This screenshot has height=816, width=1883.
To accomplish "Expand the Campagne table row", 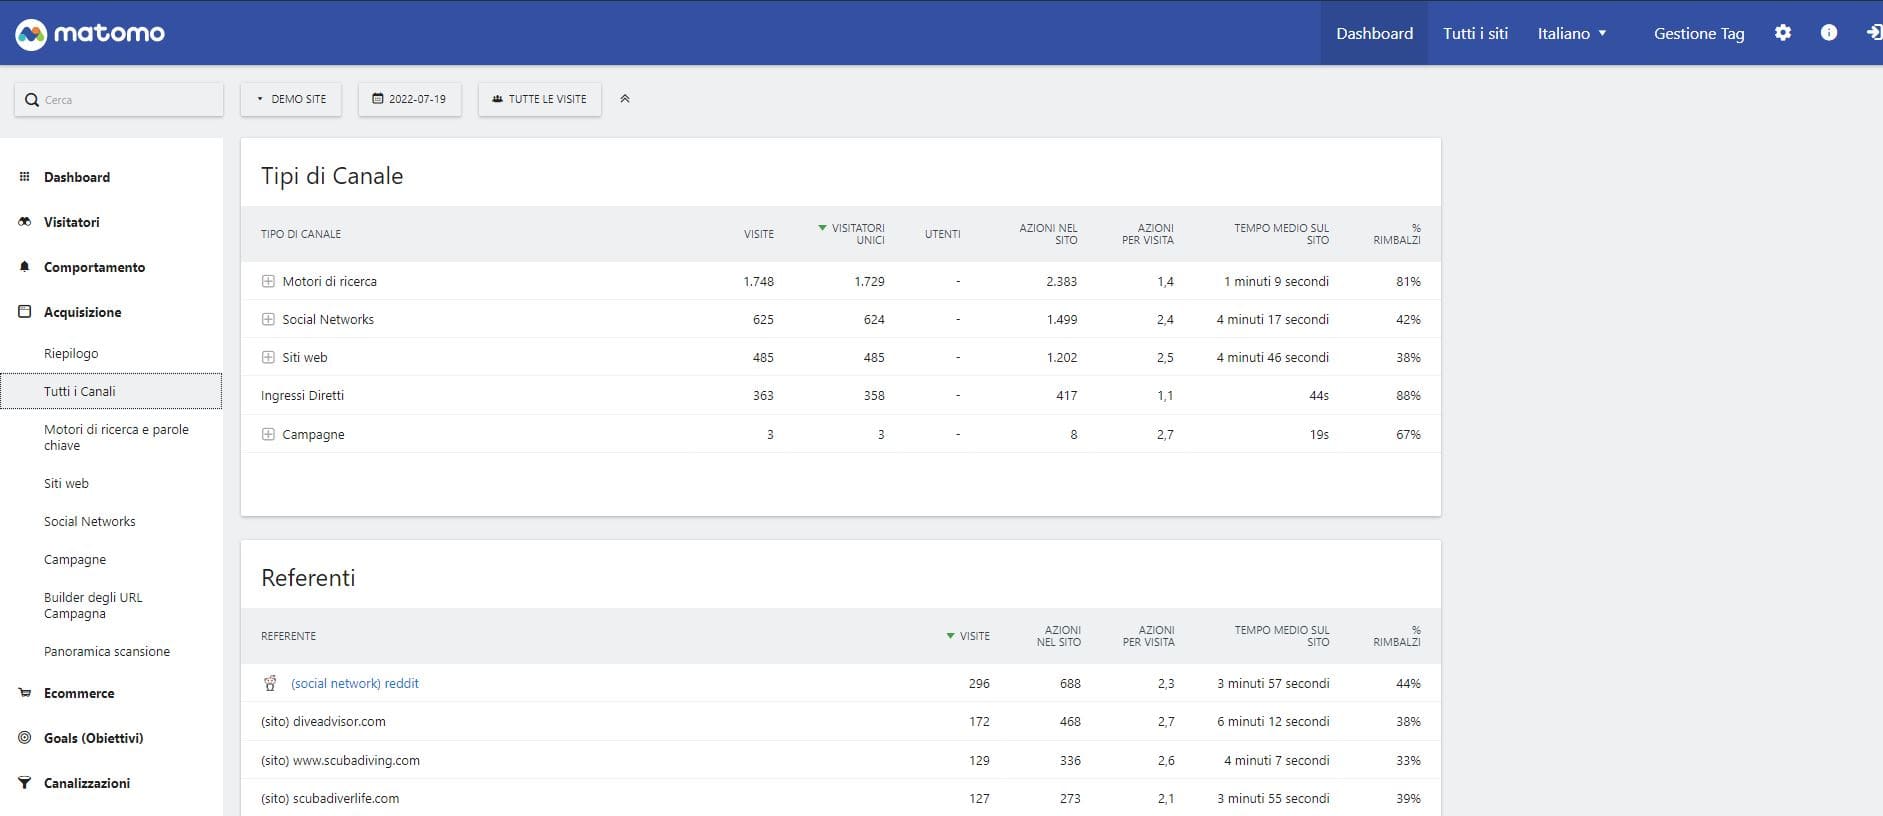I will tap(268, 435).
